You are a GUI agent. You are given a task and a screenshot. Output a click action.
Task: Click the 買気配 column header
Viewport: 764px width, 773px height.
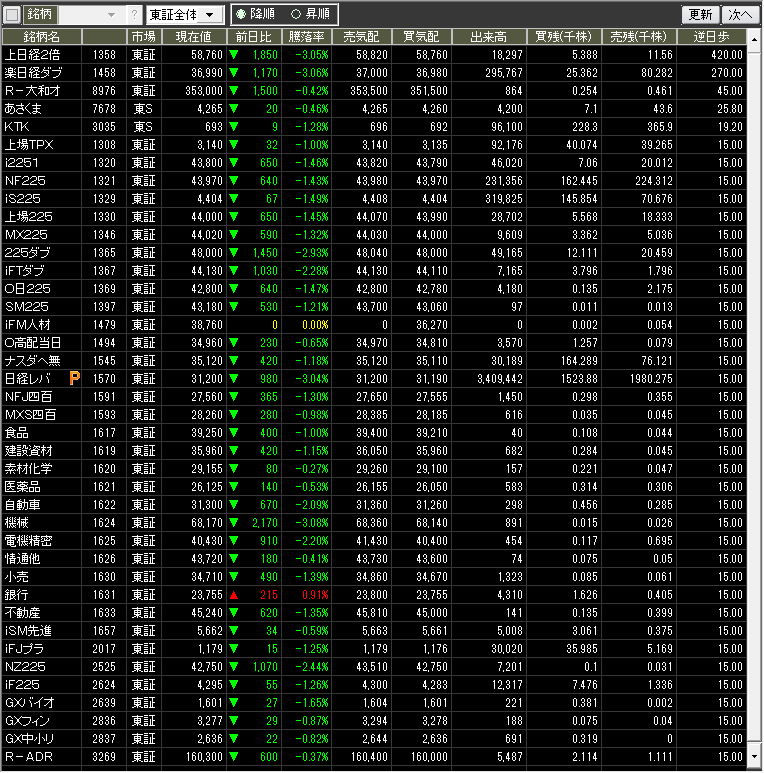421,36
